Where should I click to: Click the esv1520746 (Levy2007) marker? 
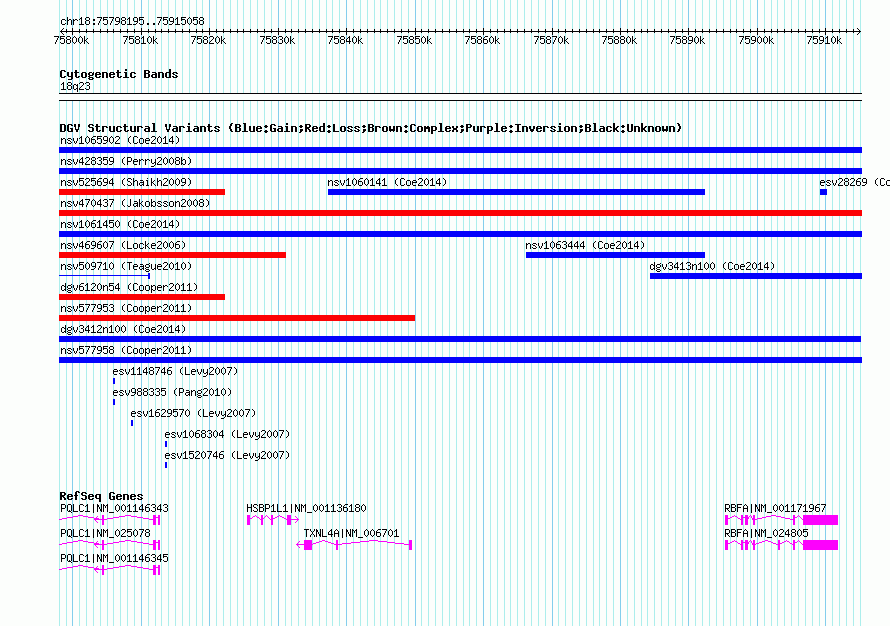166,465
